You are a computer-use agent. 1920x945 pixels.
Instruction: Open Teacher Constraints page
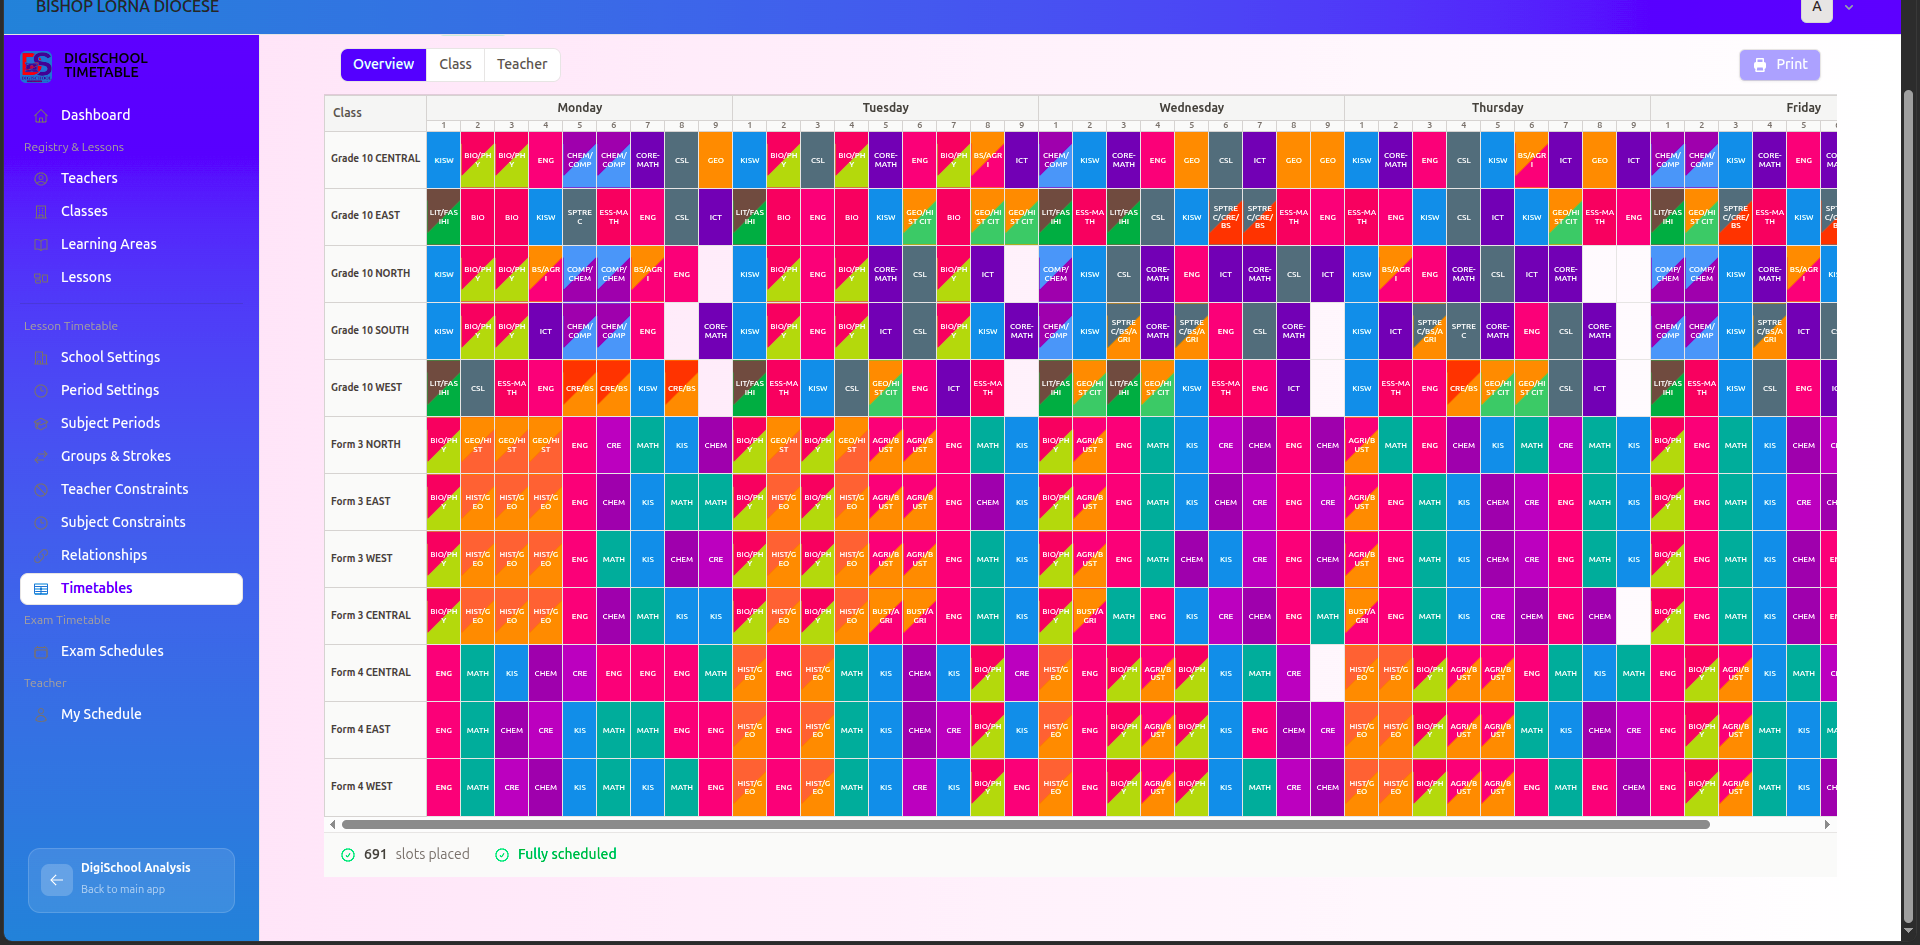pos(131,489)
